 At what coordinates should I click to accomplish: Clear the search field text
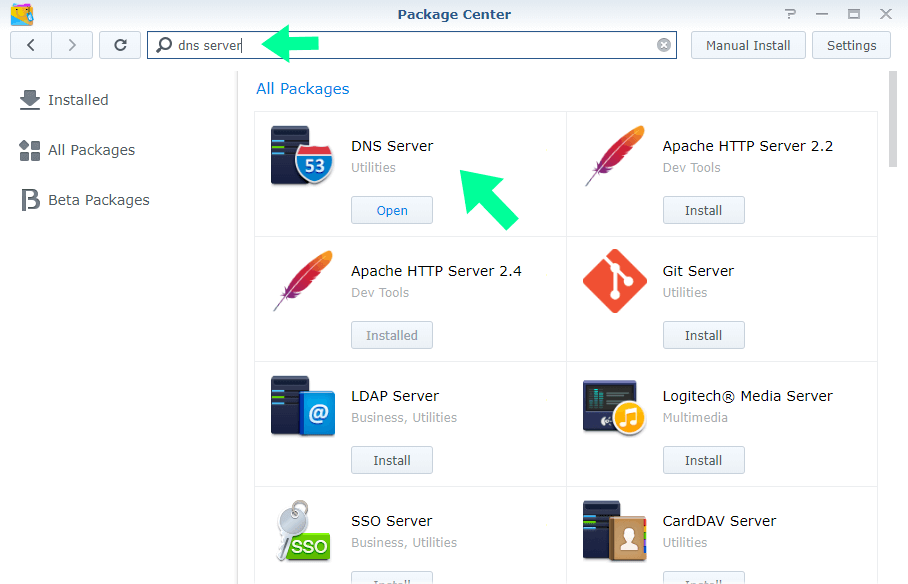pos(664,45)
